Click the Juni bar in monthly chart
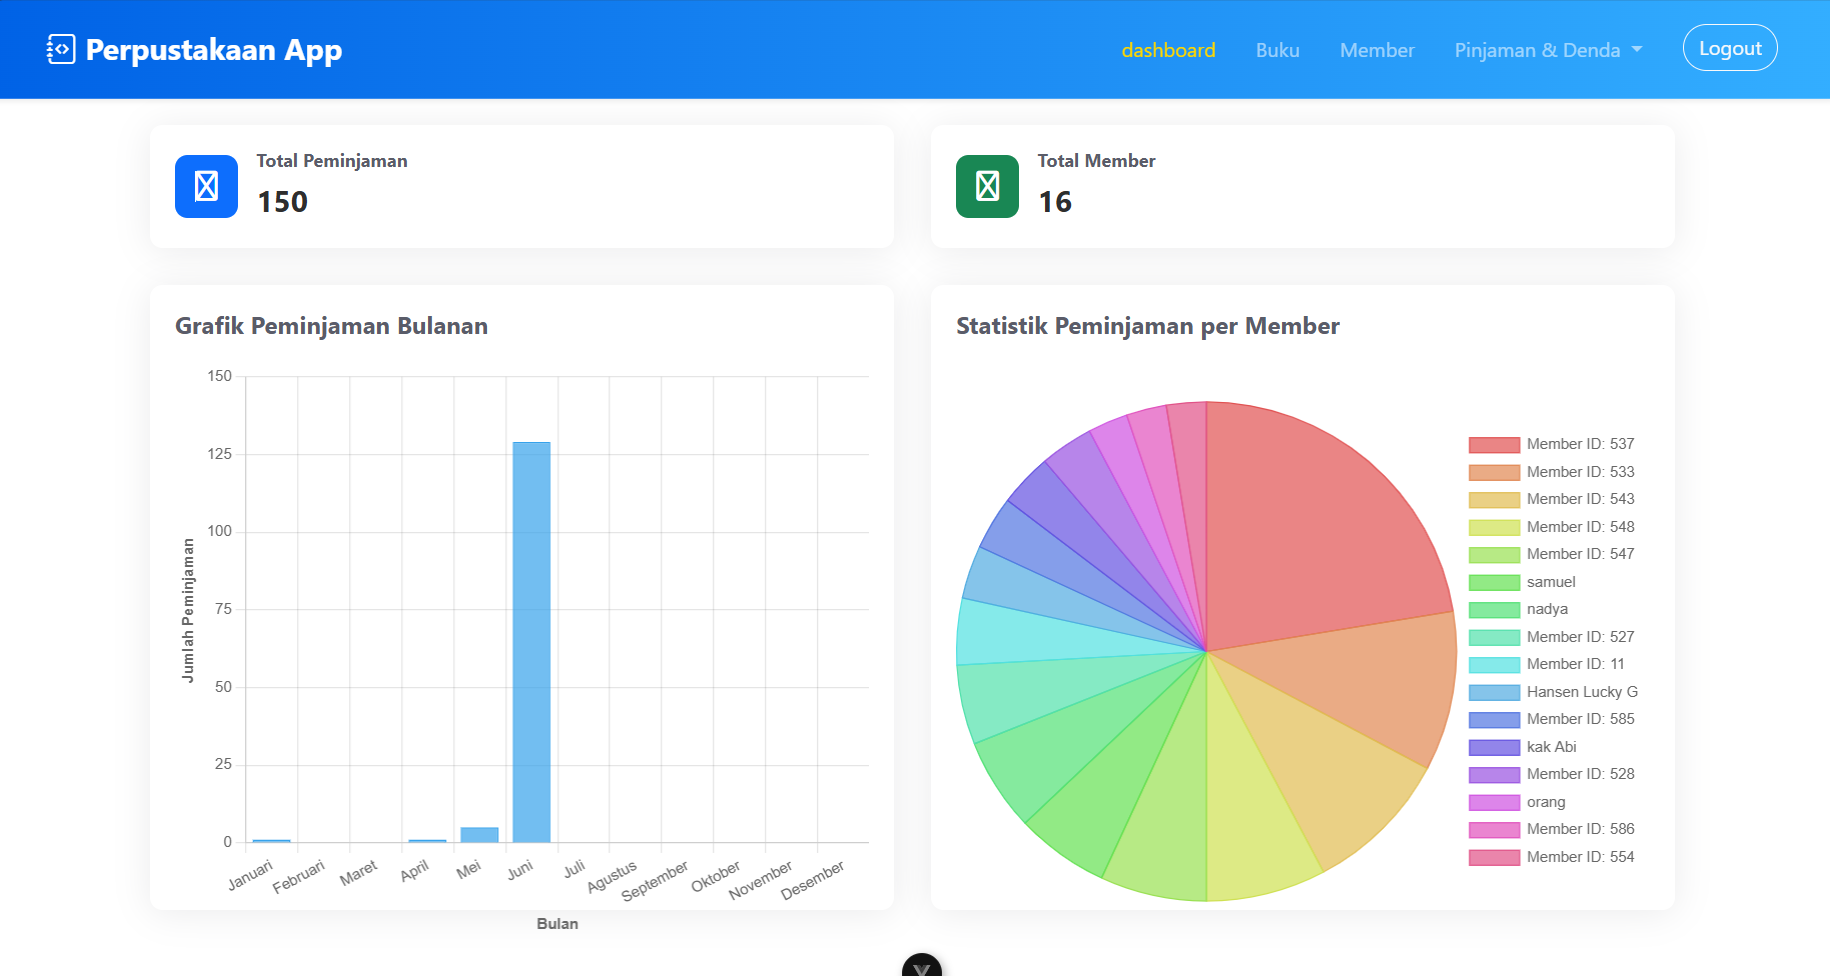 click(531, 640)
